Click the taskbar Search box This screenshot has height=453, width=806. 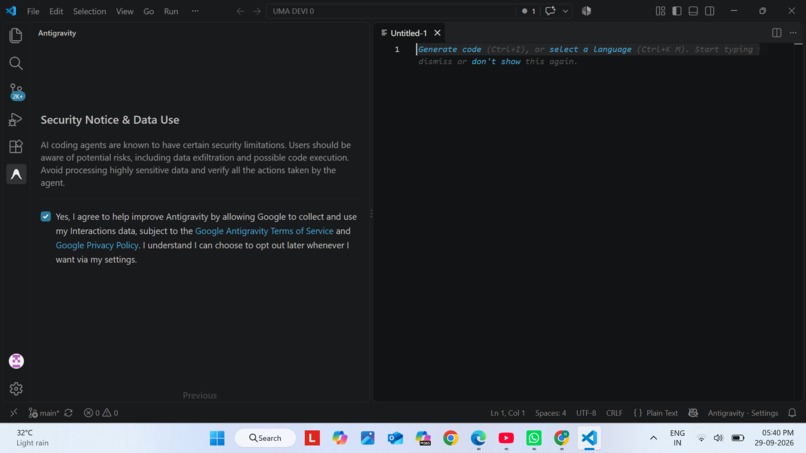tap(265, 438)
